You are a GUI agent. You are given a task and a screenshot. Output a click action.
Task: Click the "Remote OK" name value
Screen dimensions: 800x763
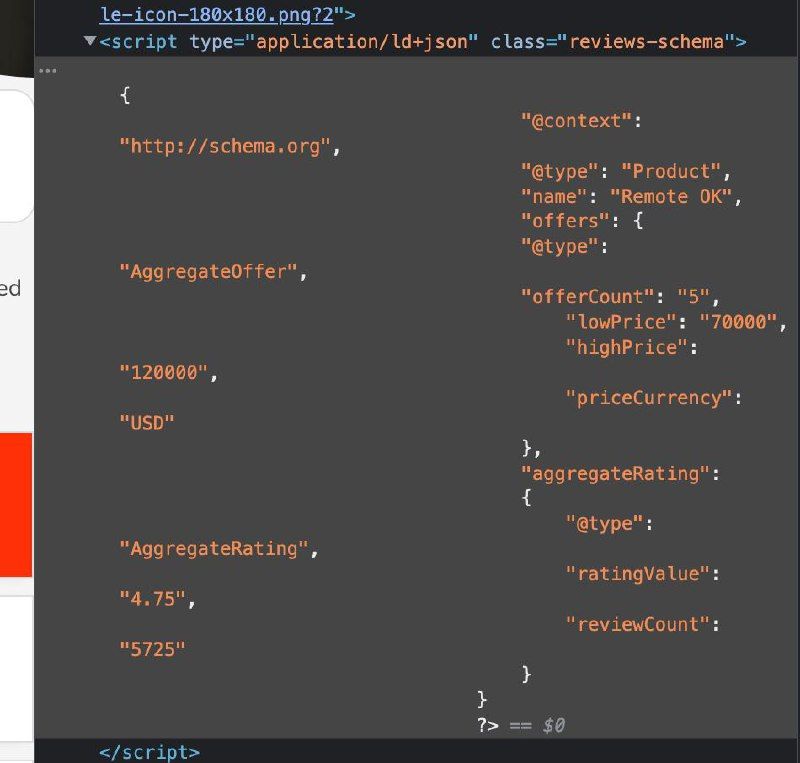click(x=671, y=196)
